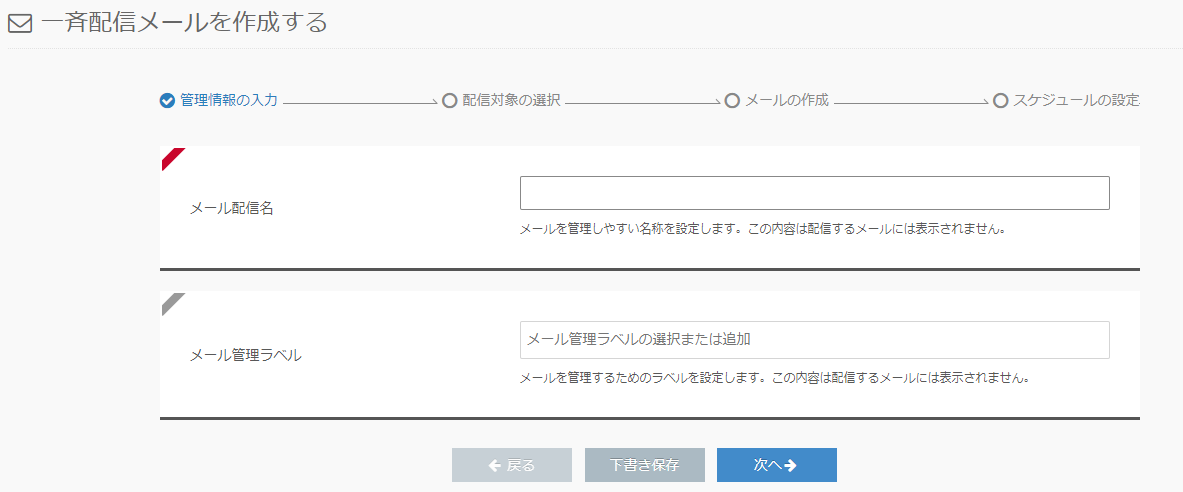This screenshot has width=1183, height=492.
Task: Click the 下書き保存 button
Action: (644, 465)
